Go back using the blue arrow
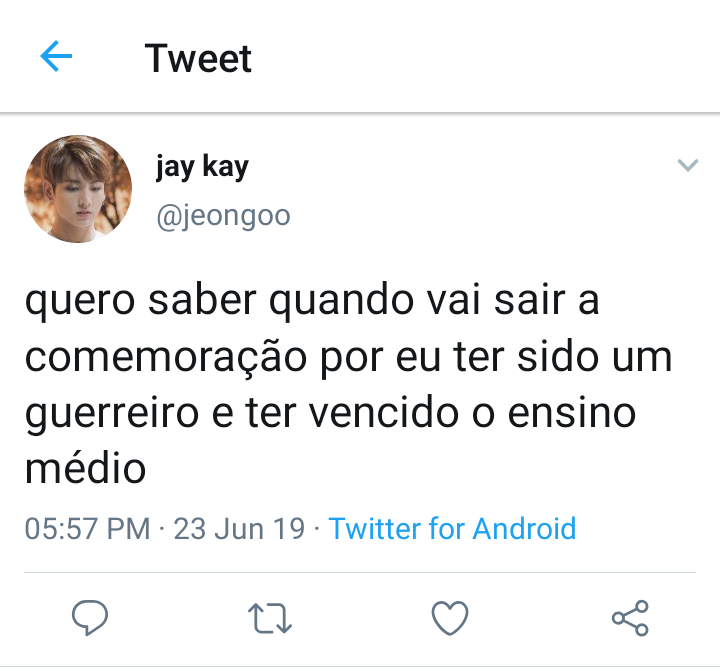This screenshot has height=671, width=720. (56, 56)
